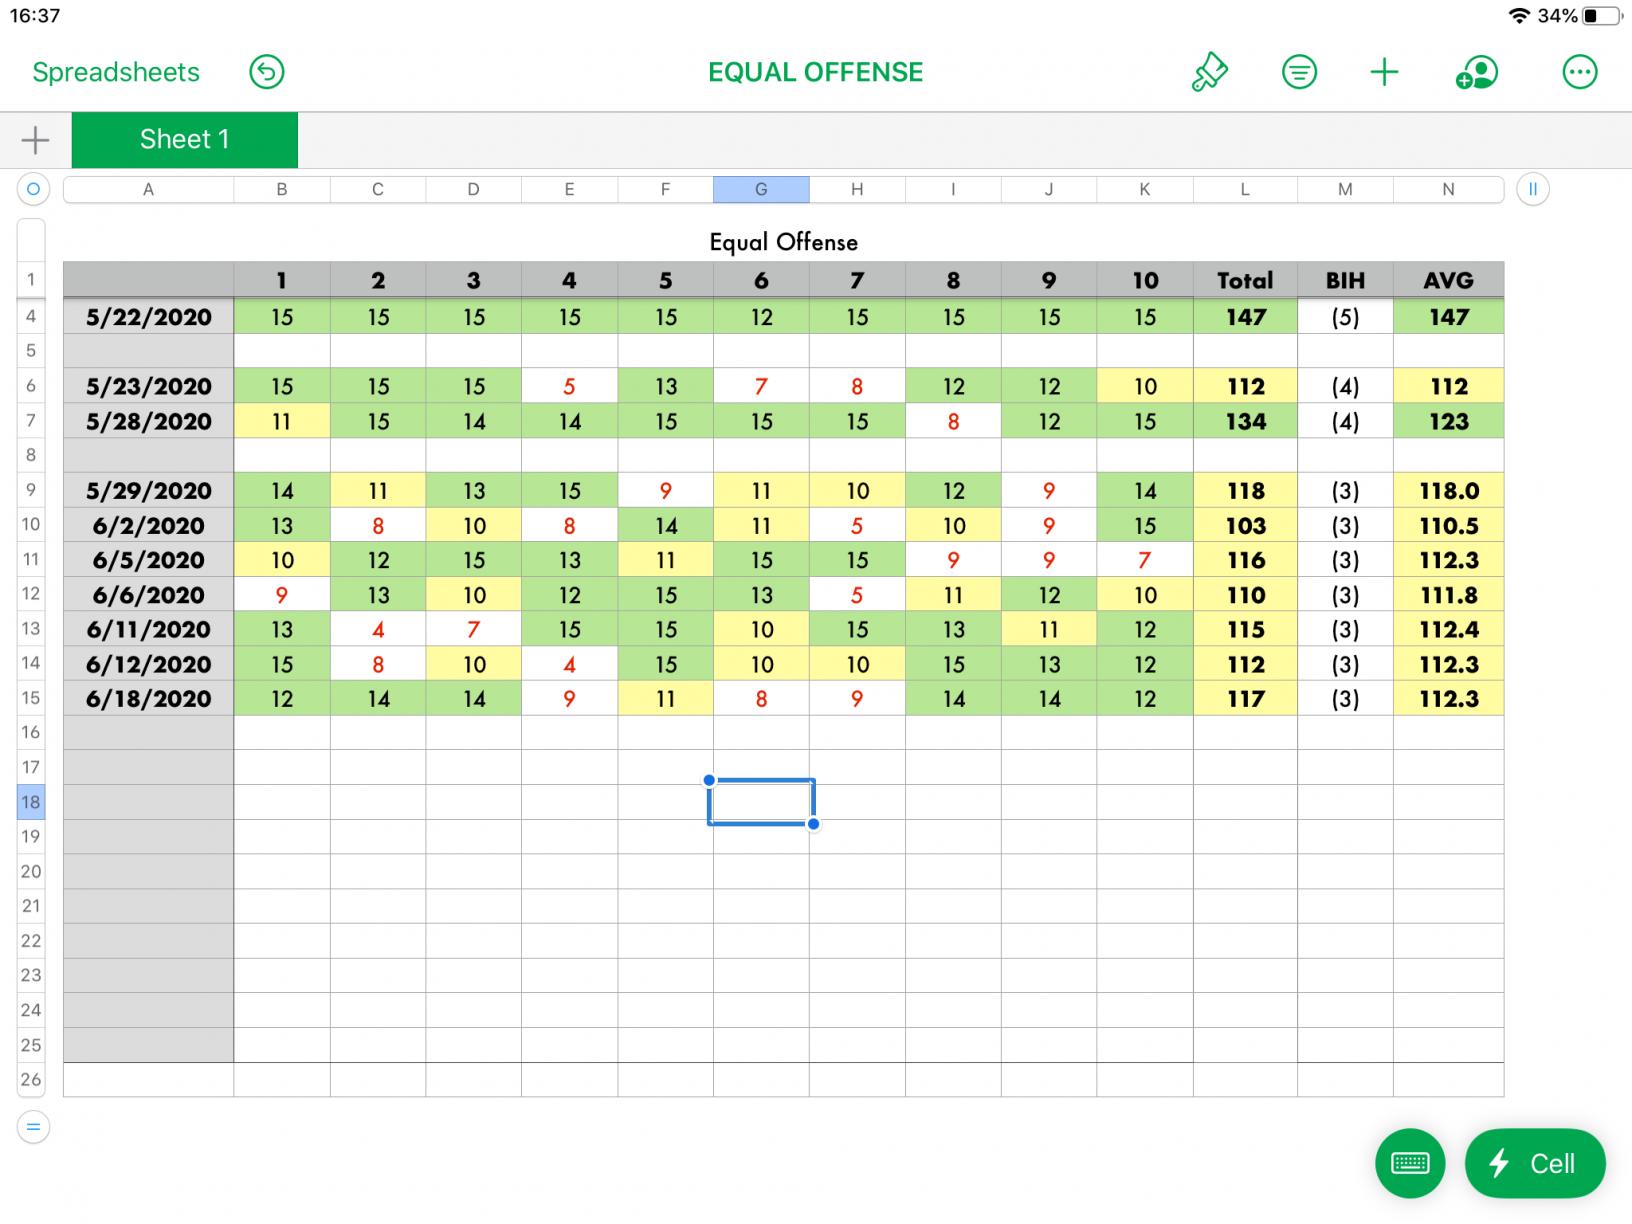
Task: Go back to Spreadsheets list
Action: pos(116,72)
